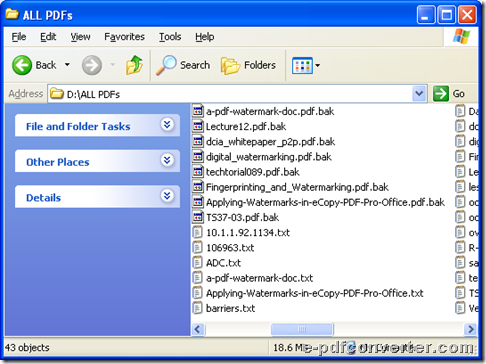Open the Help menu
This screenshot has height=364, width=486.
click(204, 37)
